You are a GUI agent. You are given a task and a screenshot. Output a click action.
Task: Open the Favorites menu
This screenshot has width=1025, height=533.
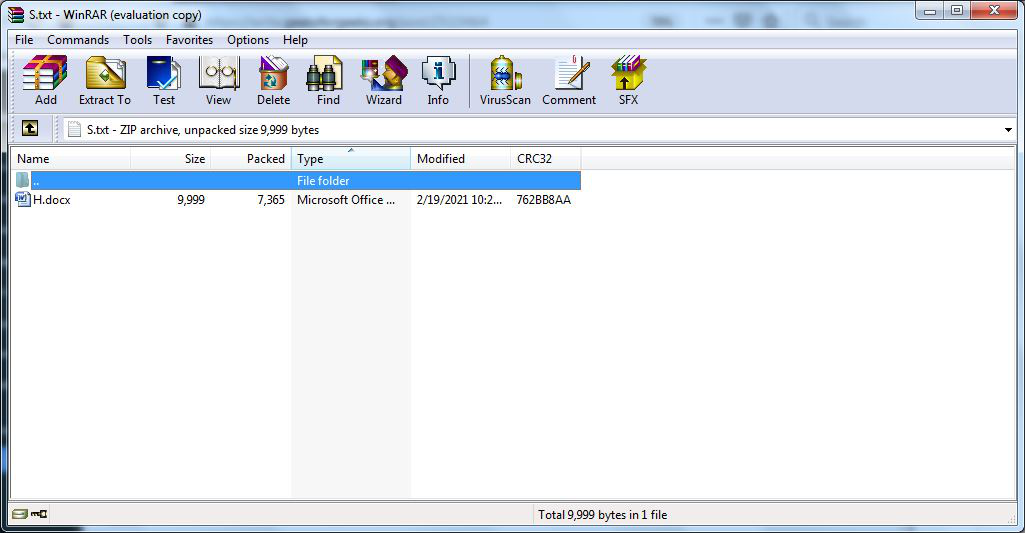(190, 40)
